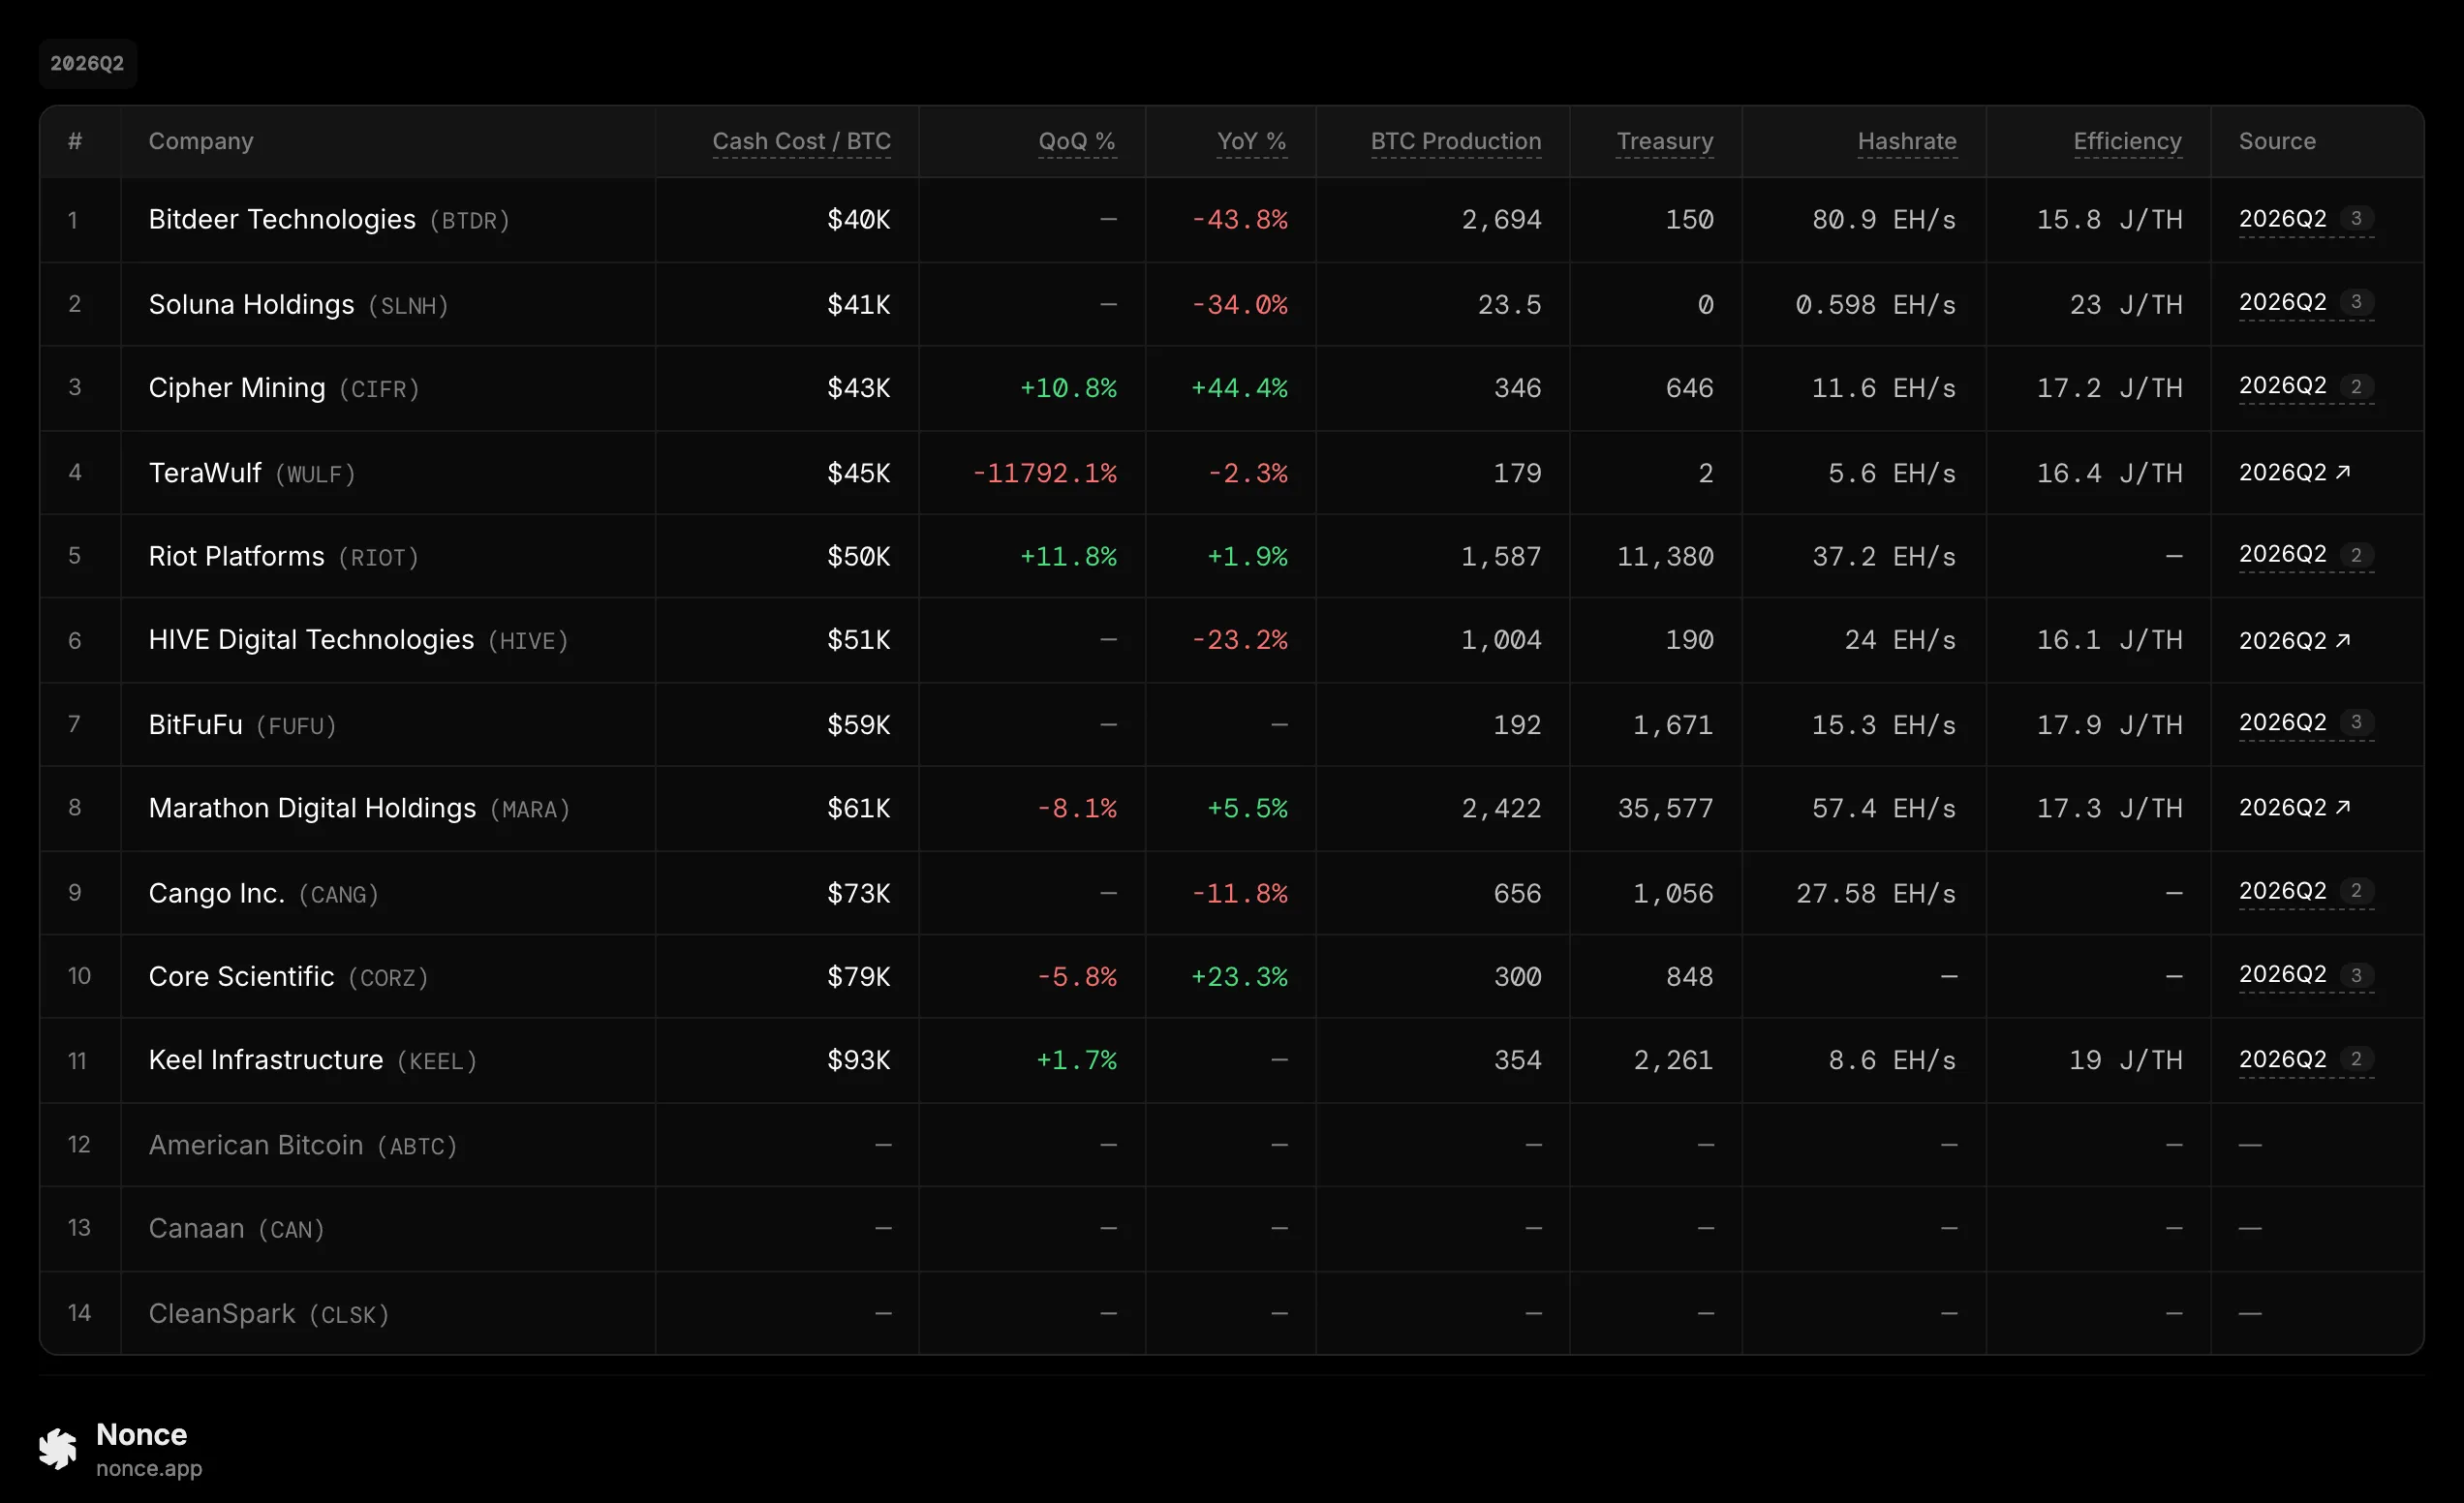Select BitFuFu company name
This screenshot has width=2464, height=1503.
pyautogui.click(x=195, y=724)
